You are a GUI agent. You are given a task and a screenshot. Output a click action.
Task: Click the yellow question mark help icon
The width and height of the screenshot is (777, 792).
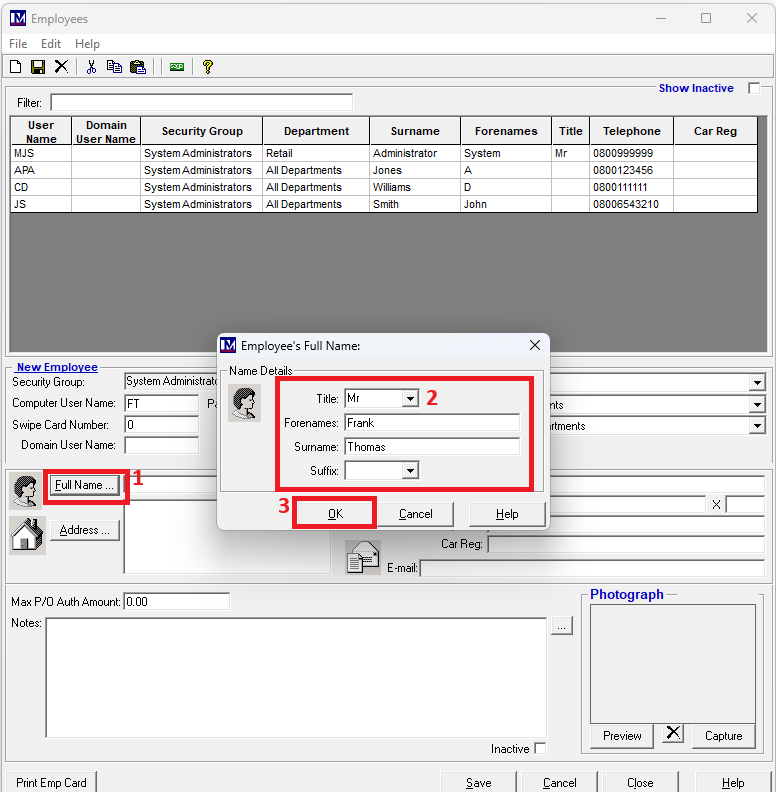click(207, 67)
